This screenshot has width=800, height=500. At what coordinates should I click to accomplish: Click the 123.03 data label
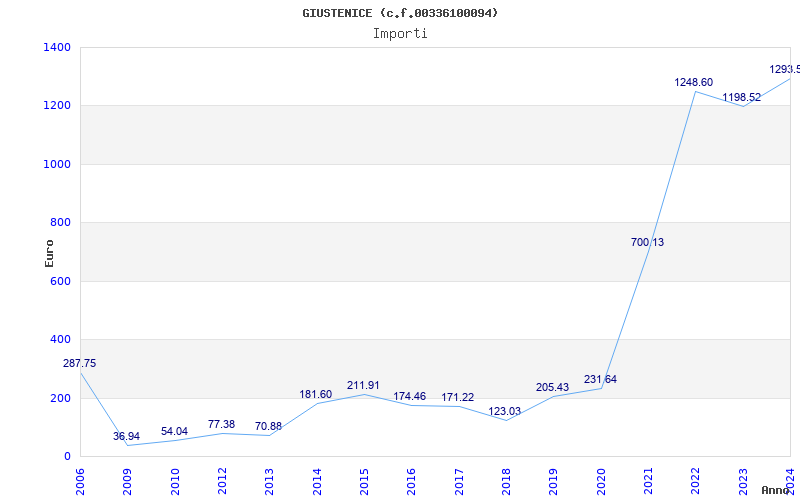[x=505, y=411]
